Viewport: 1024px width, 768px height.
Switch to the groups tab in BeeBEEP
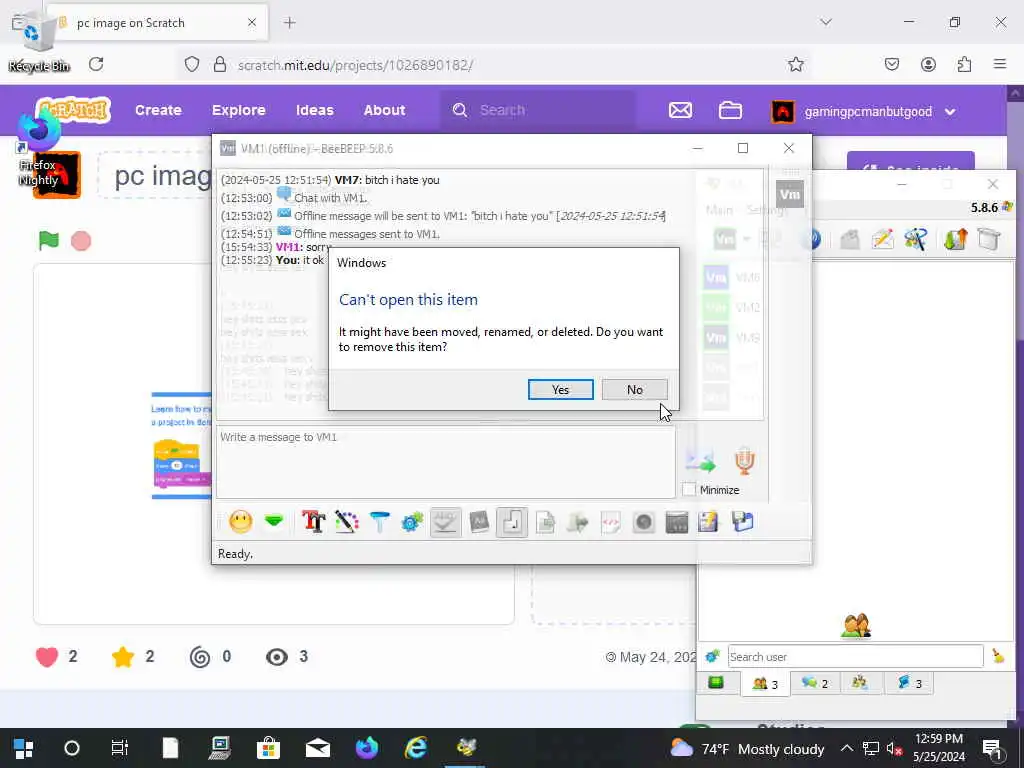pos(860,683)
